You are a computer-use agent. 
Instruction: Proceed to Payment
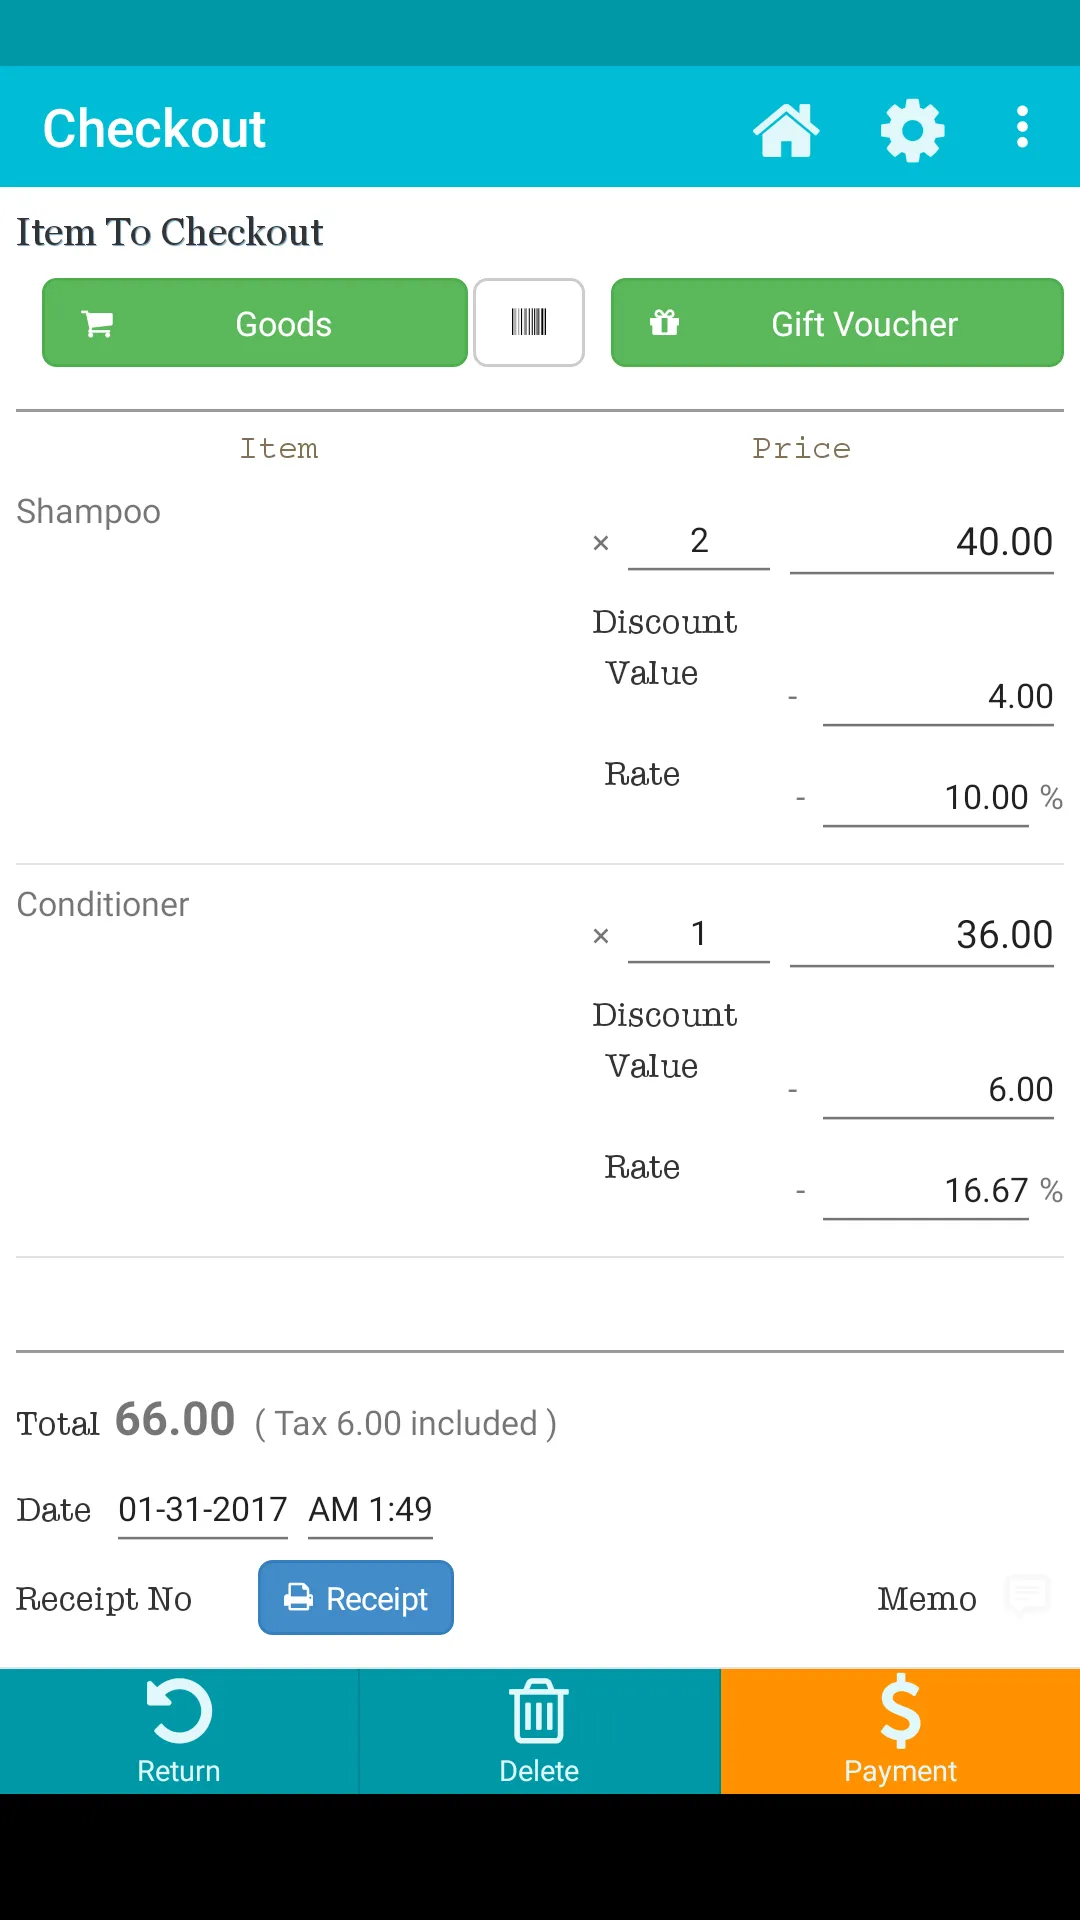point(900,1731)
